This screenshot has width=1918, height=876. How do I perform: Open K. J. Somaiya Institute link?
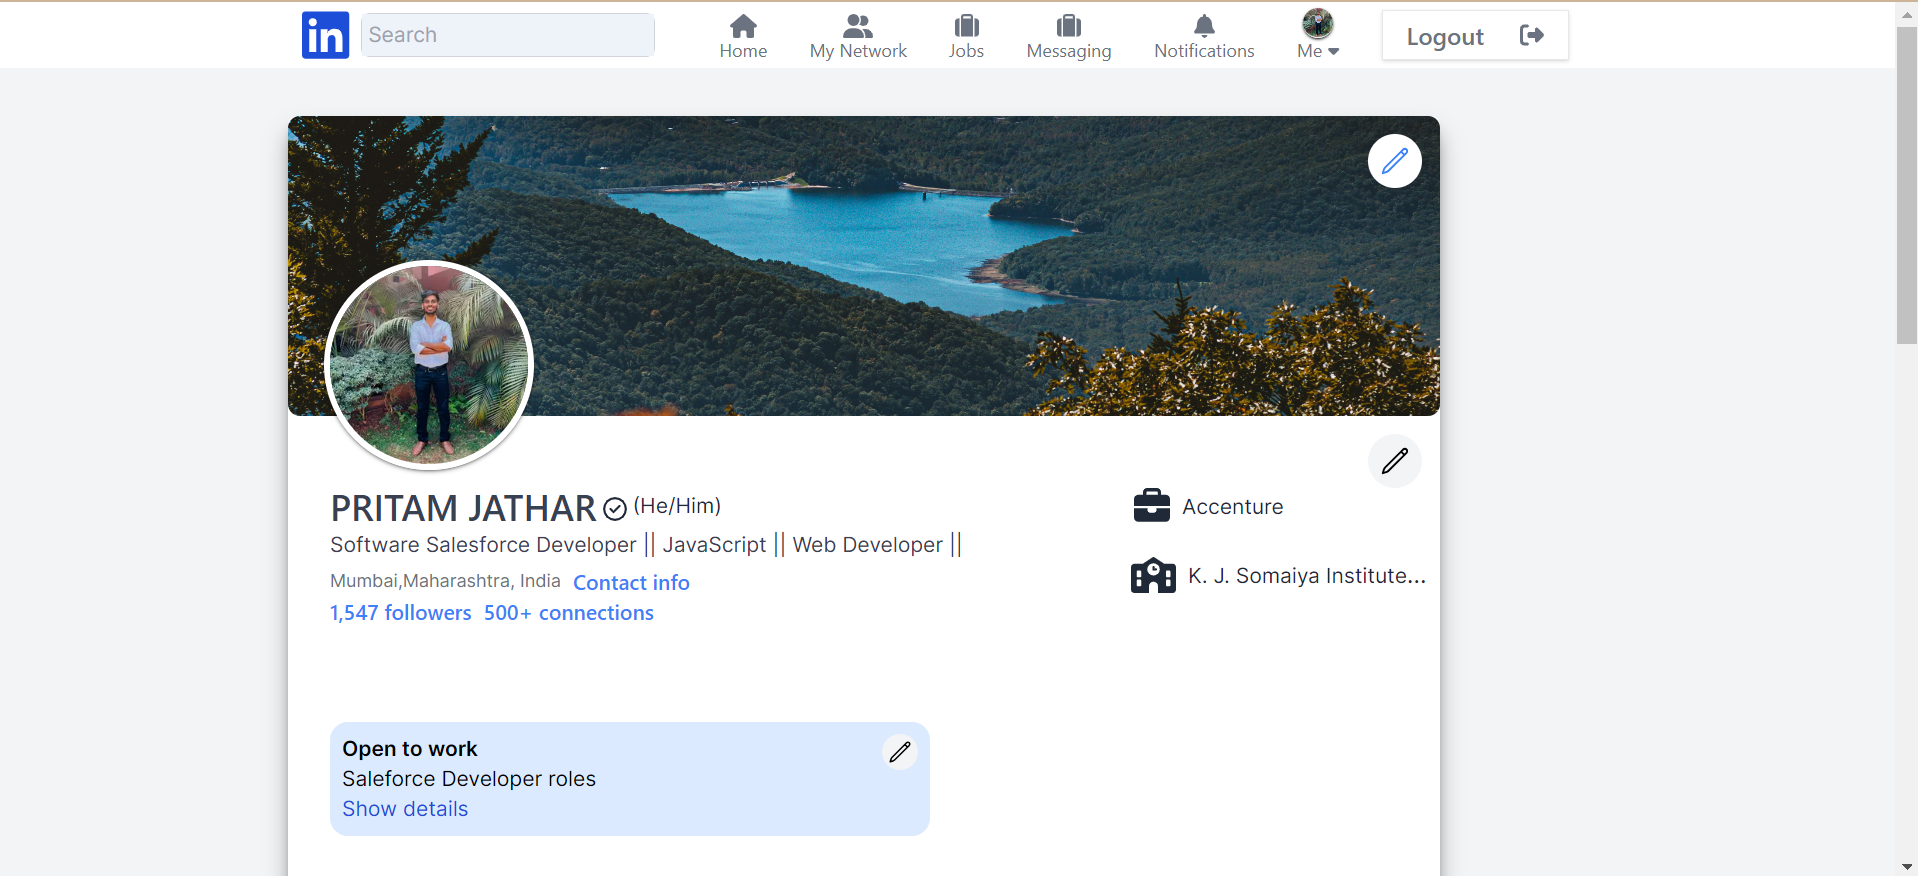[1306, 576]
